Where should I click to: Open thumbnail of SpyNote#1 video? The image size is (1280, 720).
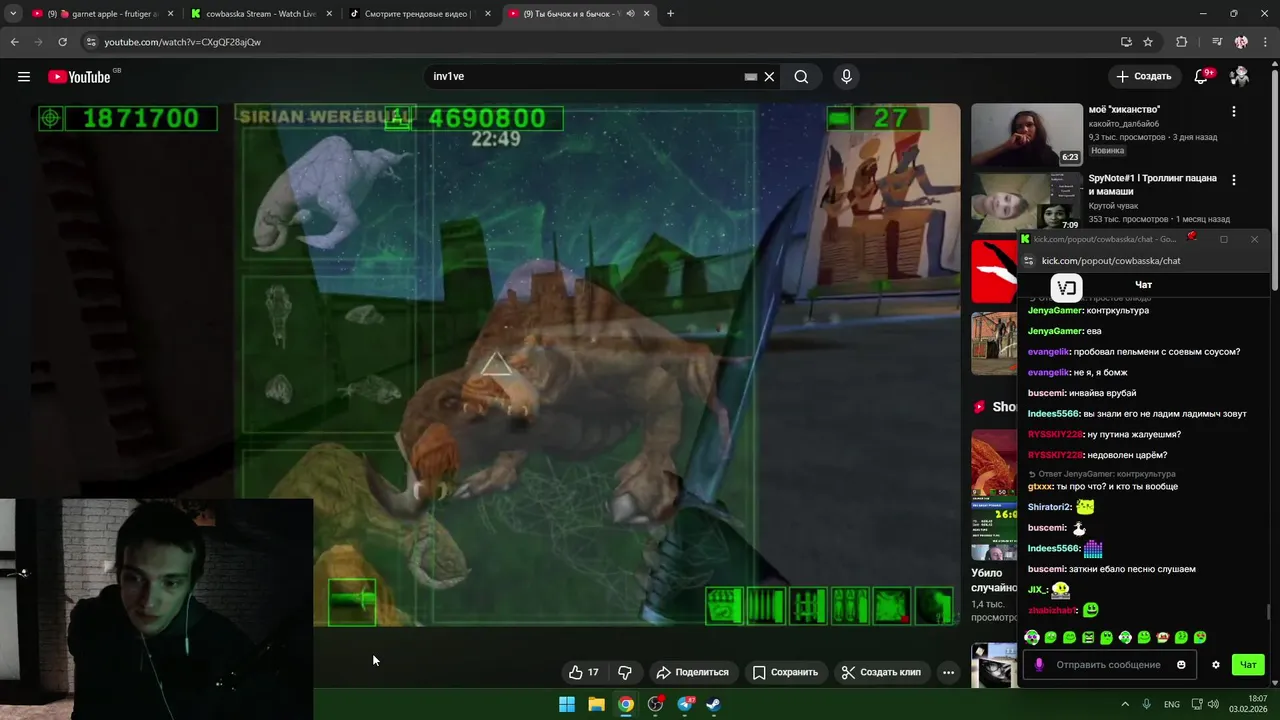pyautogui.click(x=1027, y=202)
